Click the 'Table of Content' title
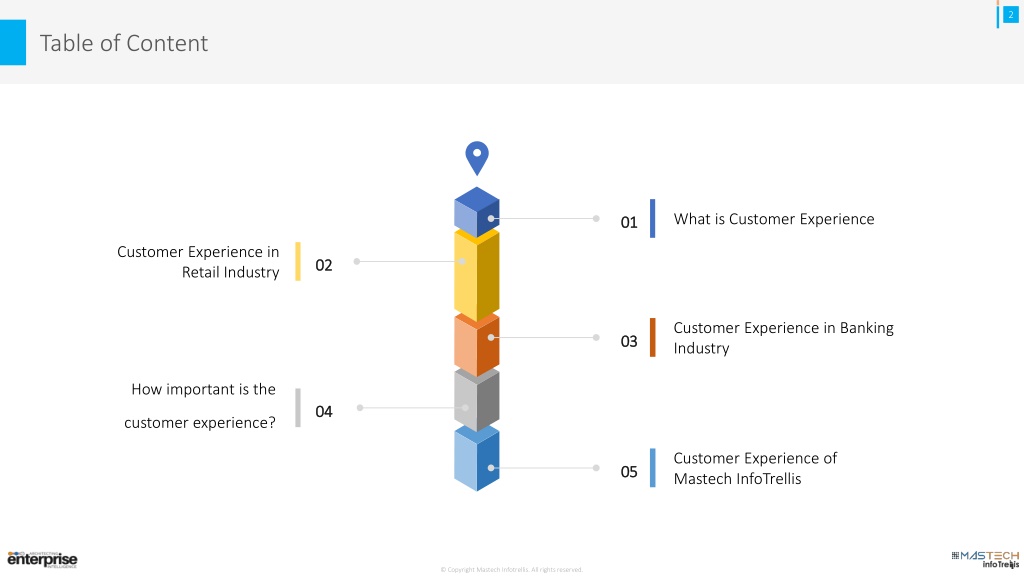This screenshot has height=576, width=1024. [x=123, y=43]
